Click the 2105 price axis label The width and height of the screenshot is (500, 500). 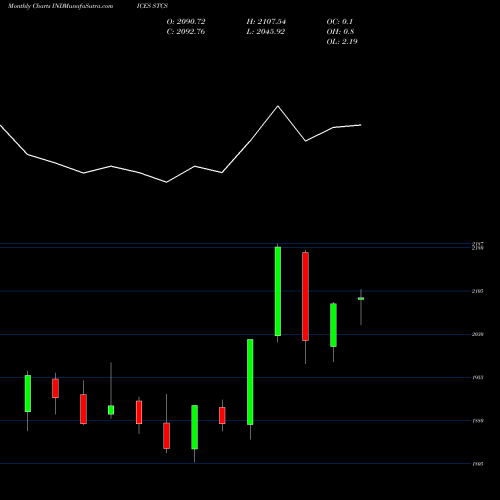point(478,291)
